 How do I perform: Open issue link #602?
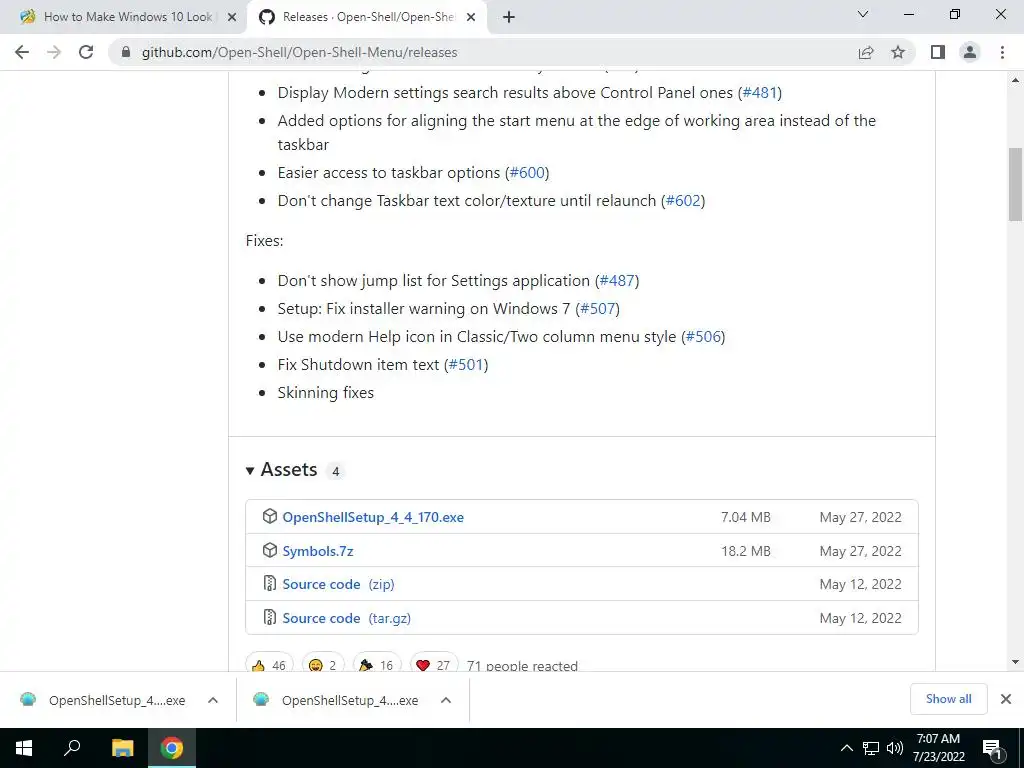683,201
